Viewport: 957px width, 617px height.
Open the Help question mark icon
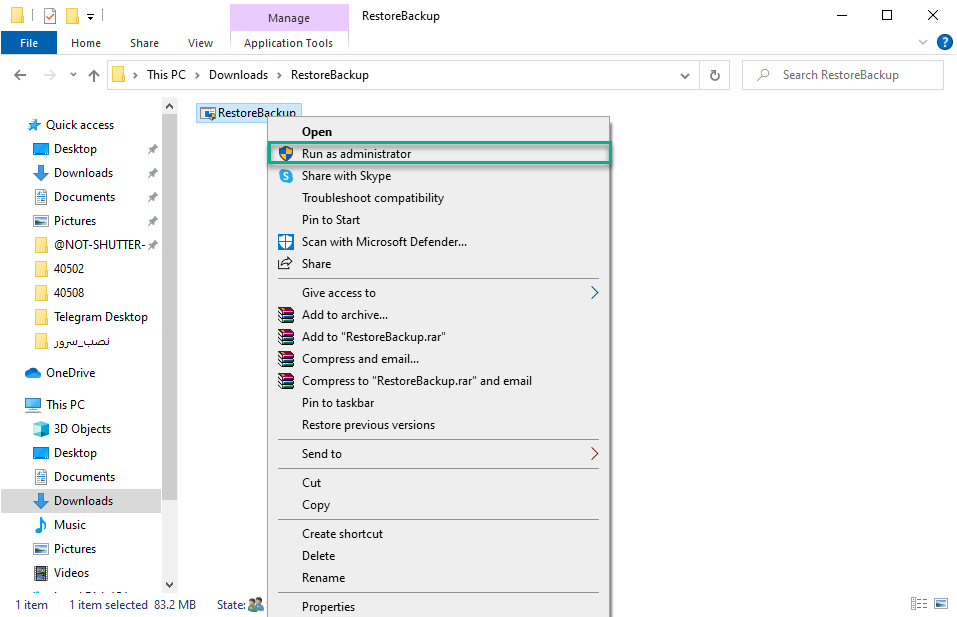(x=945, y=42)
